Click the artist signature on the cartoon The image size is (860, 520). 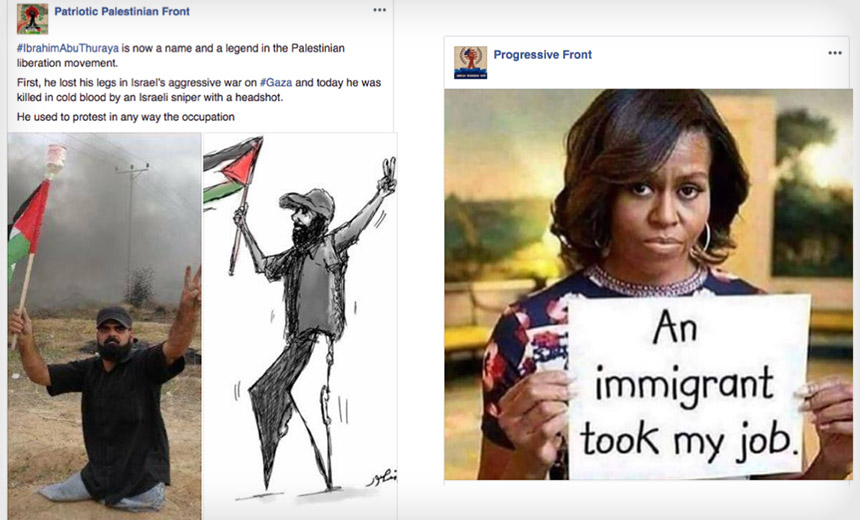click(x=382, y=477)
